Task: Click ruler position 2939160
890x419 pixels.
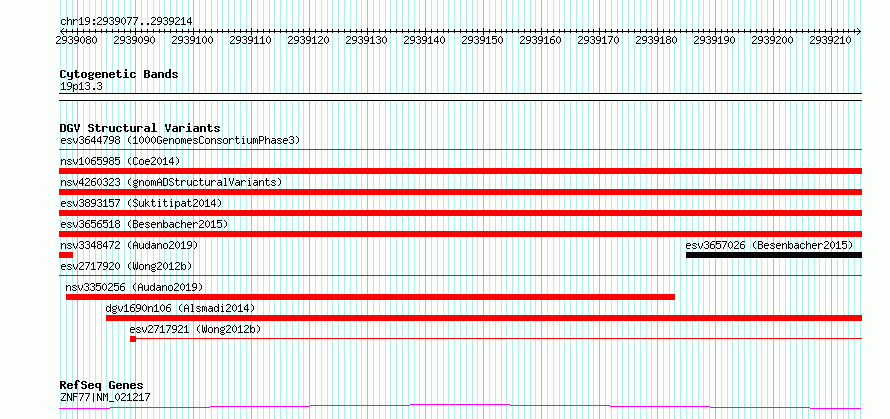Action: [x=540, y=40]
